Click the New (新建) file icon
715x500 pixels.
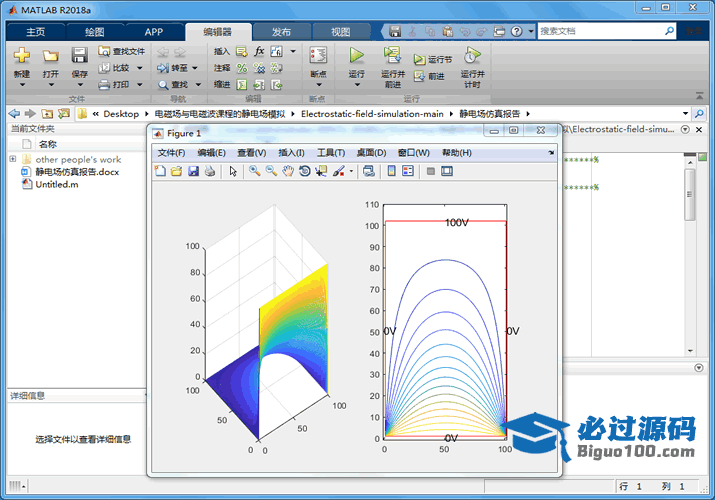point(22,55)
